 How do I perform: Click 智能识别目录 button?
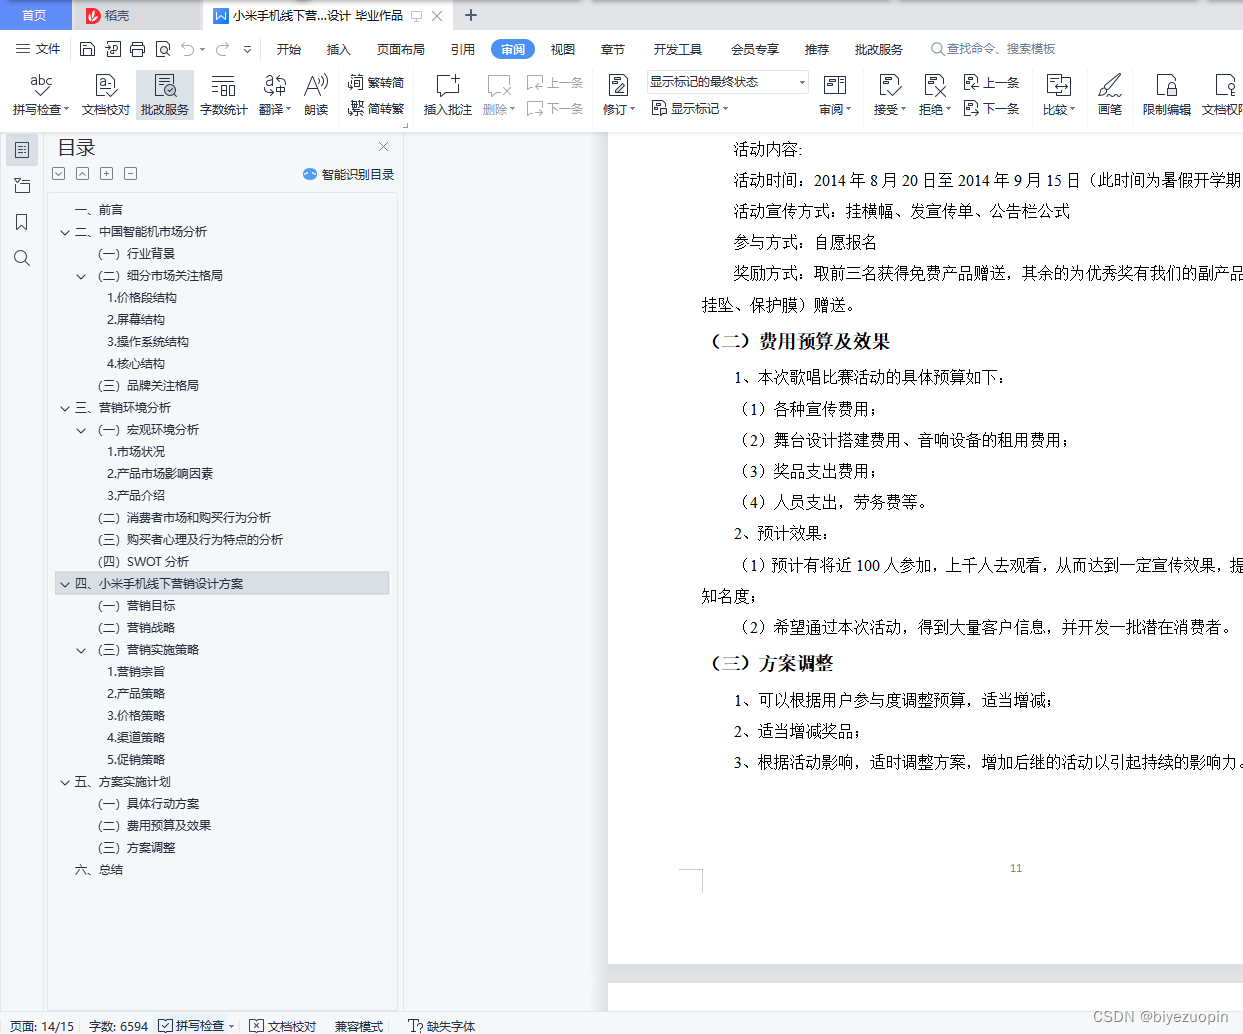coord(349,174)
